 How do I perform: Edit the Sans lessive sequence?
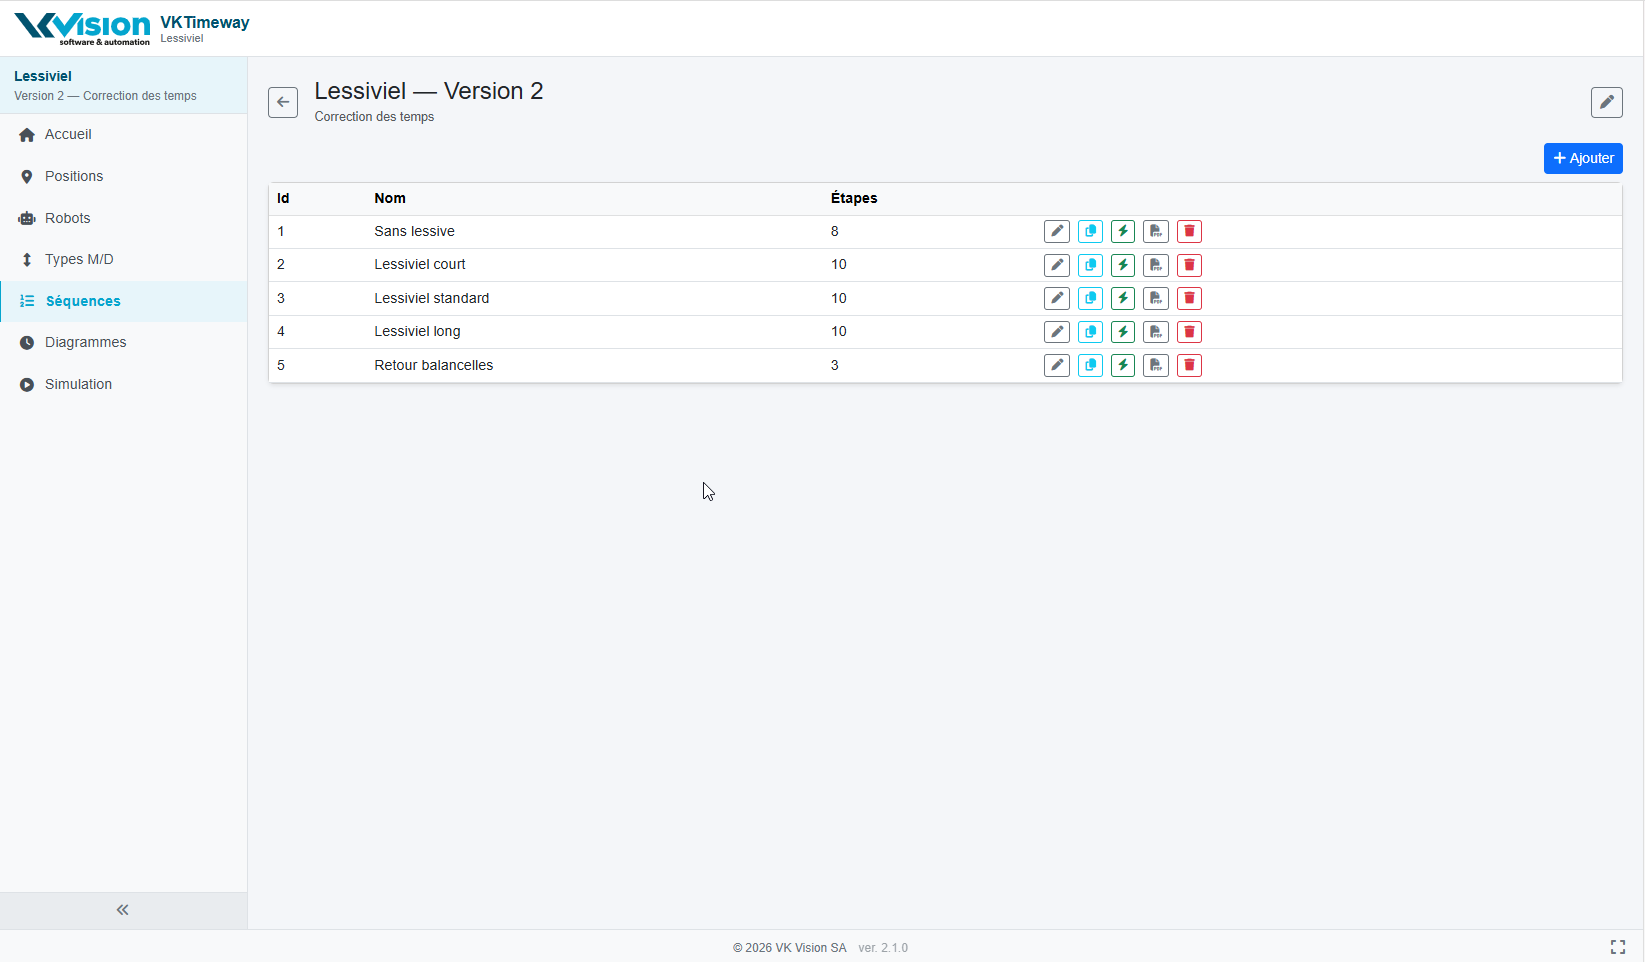point(1057,231)
